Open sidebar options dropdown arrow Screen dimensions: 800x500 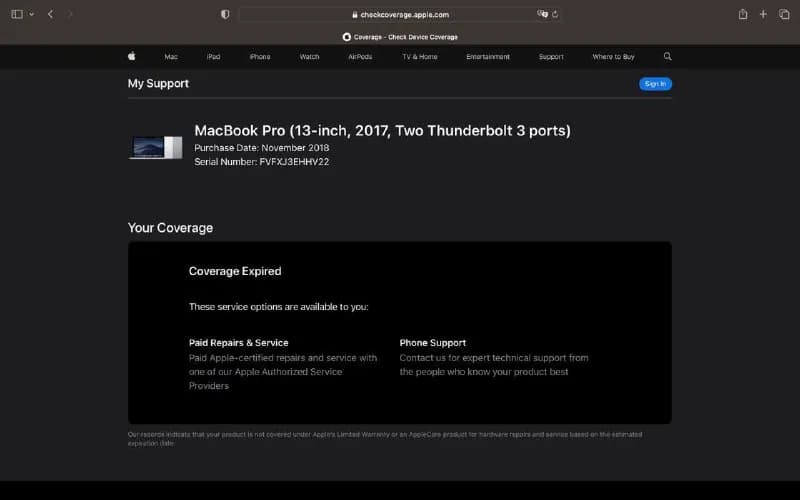(32, 14)
